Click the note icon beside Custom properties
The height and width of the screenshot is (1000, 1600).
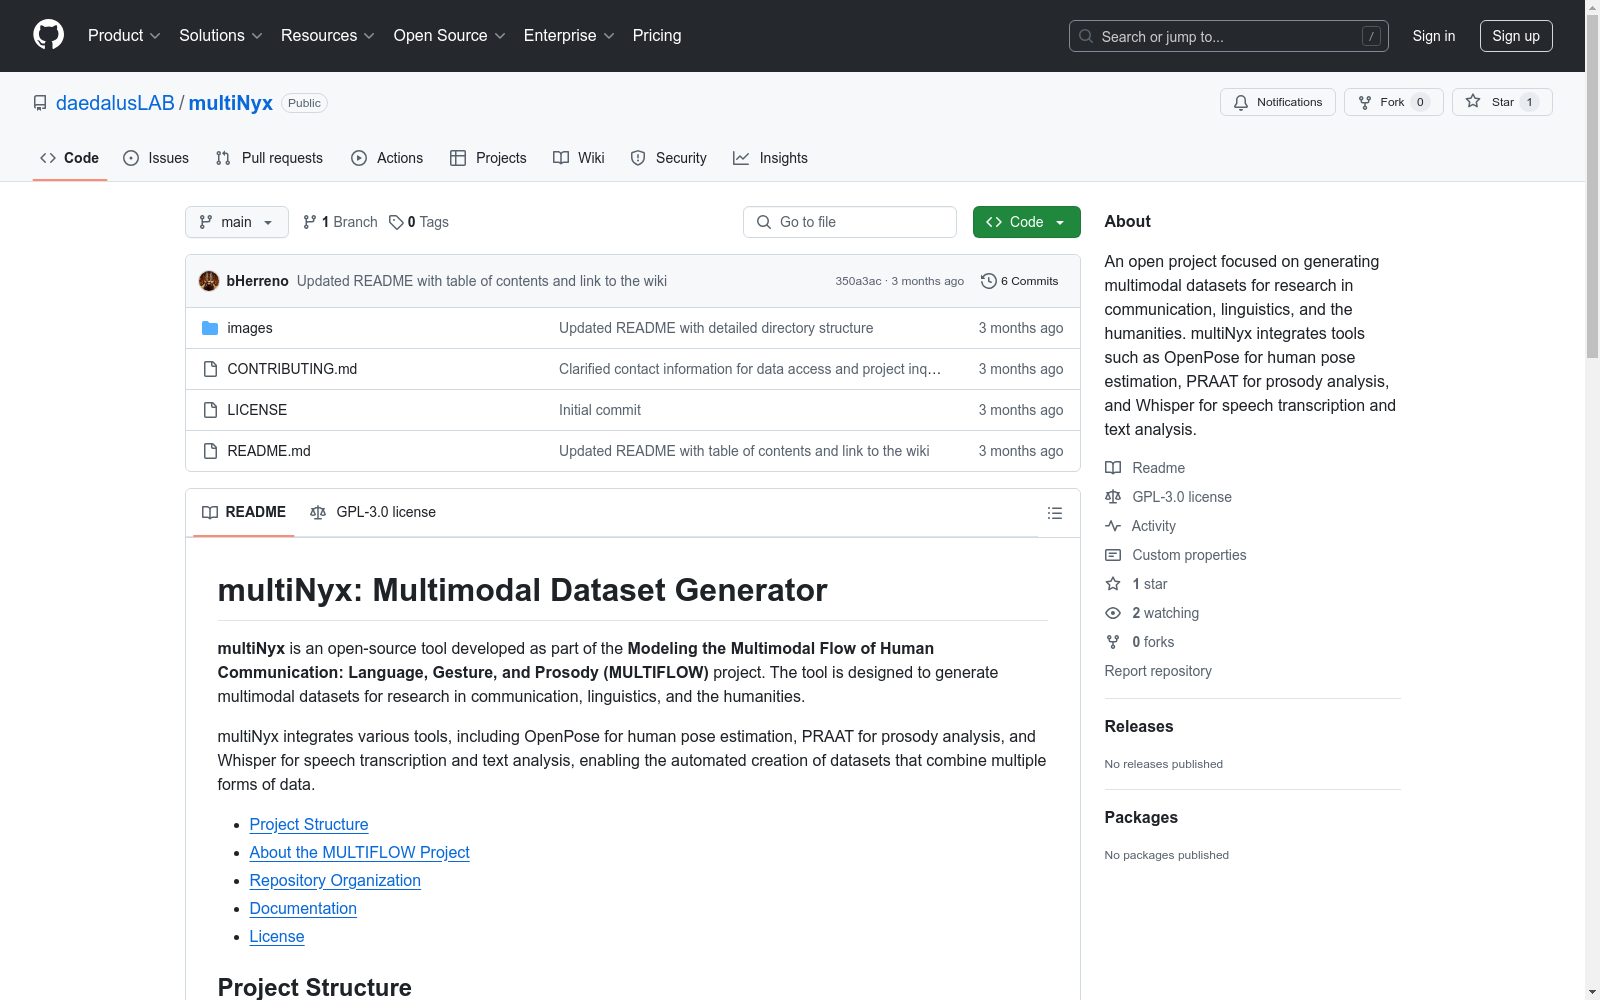(1113, 555)
